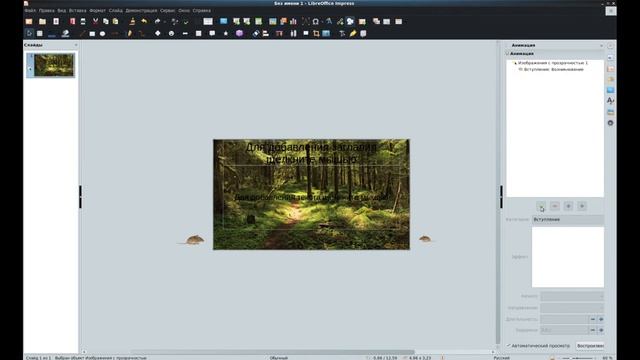This screenshot has height=360, width=640.
Task: Open the Слайд menu
Action: point(116,11)
